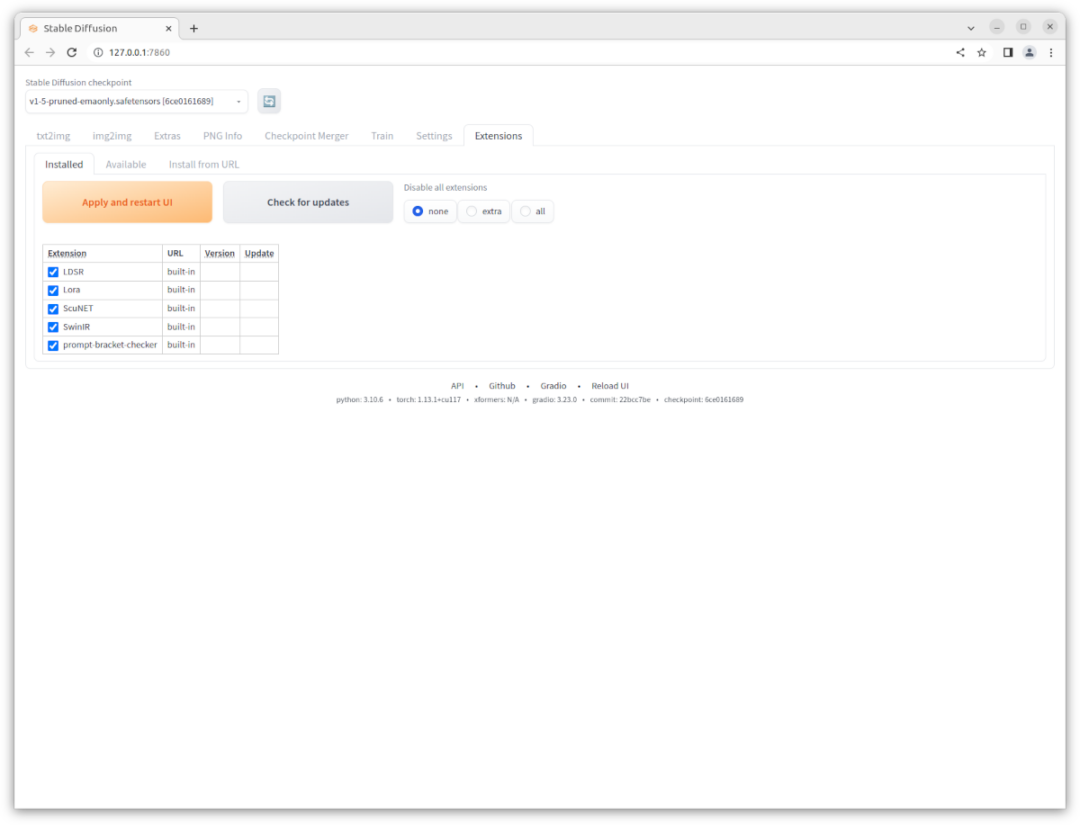Open the browser tab search chevron
The height and width of the screenshot is (825, 1080).
point(970,27)
